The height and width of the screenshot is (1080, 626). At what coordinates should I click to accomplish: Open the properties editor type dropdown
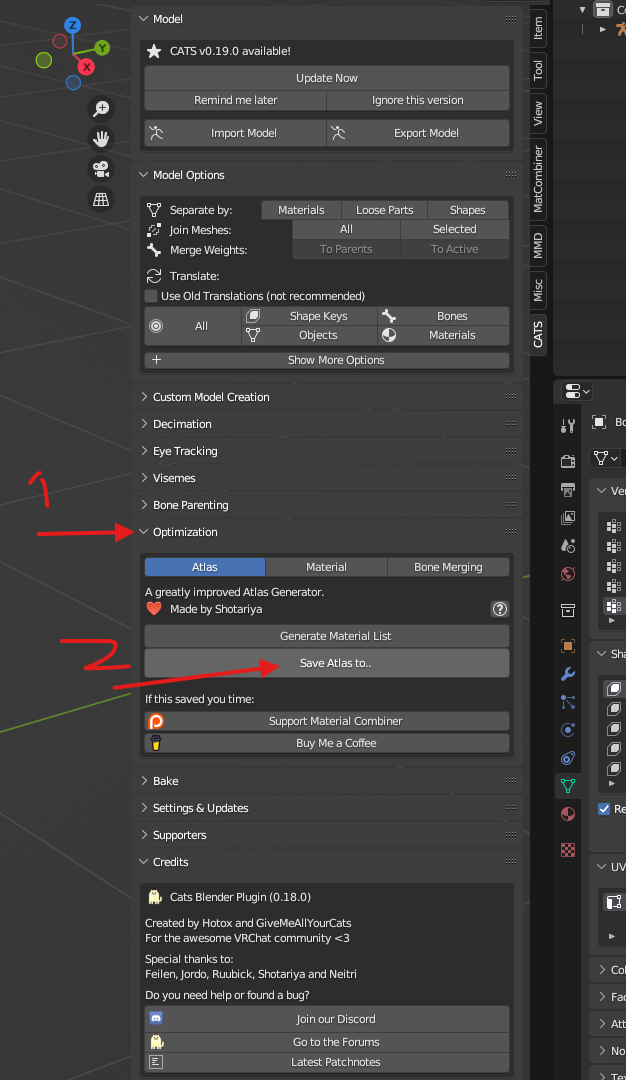[576, 391]
